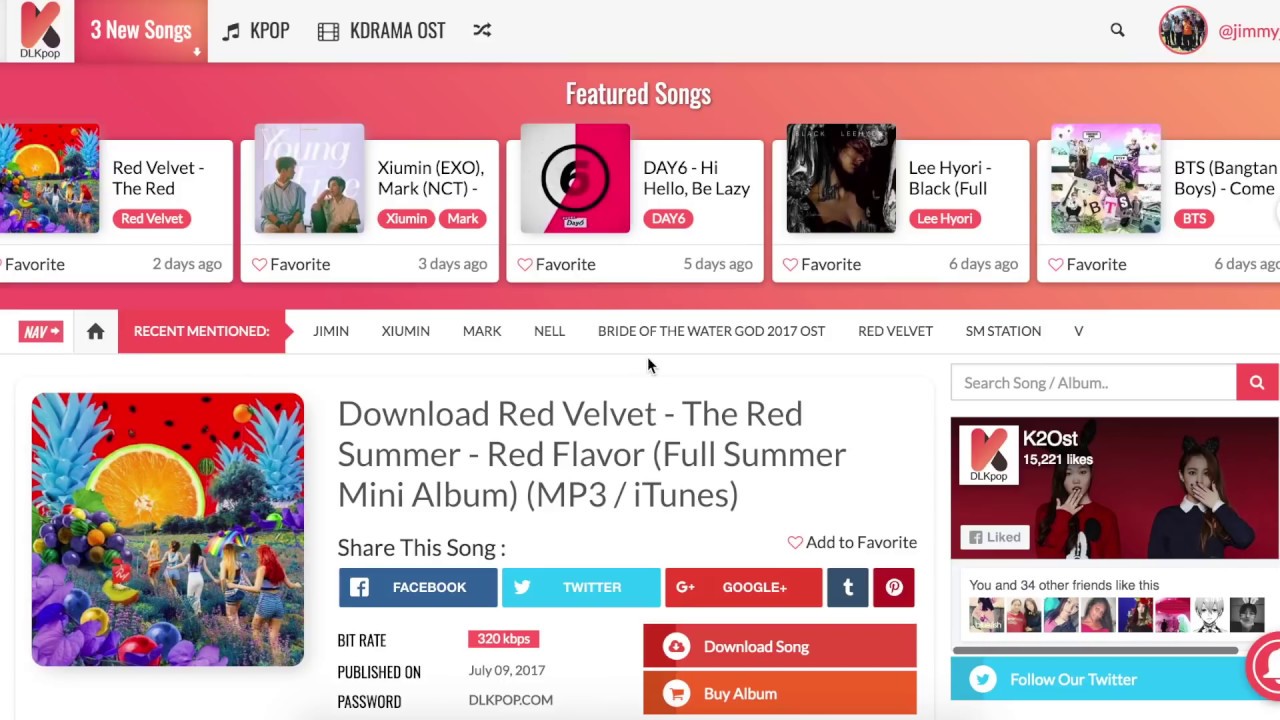Click the Buy Album button
This screenshot has height=720, width=1280.
(x=780, y=693)
